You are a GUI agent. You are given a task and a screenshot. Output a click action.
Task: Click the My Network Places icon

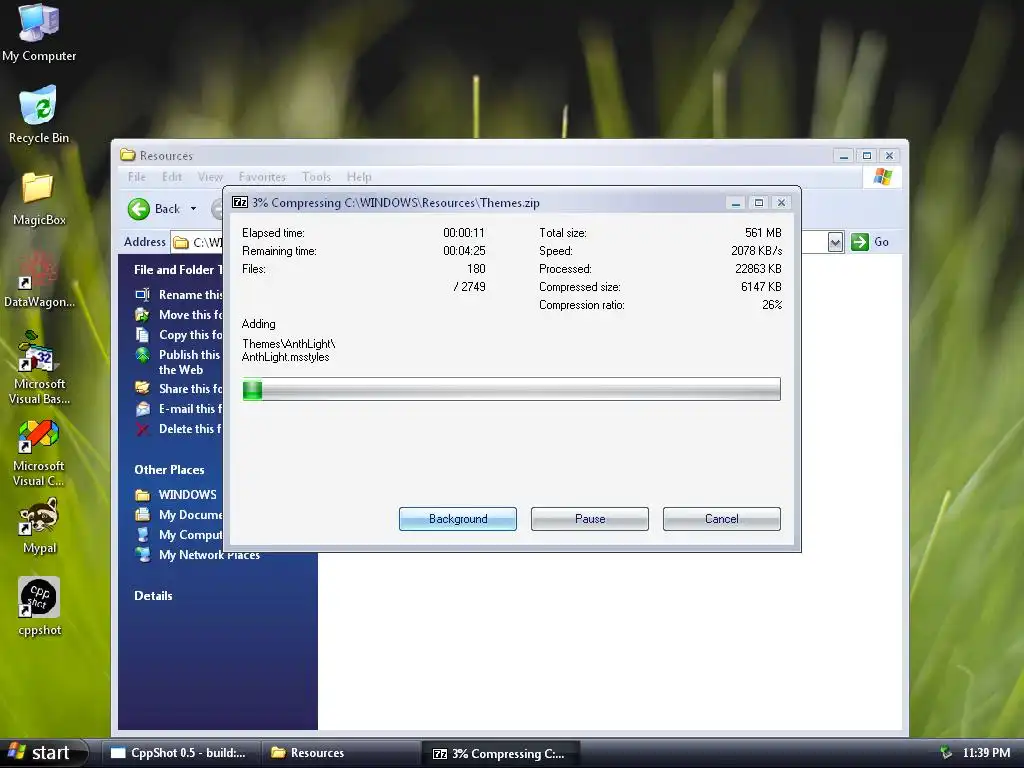(142, 555)
